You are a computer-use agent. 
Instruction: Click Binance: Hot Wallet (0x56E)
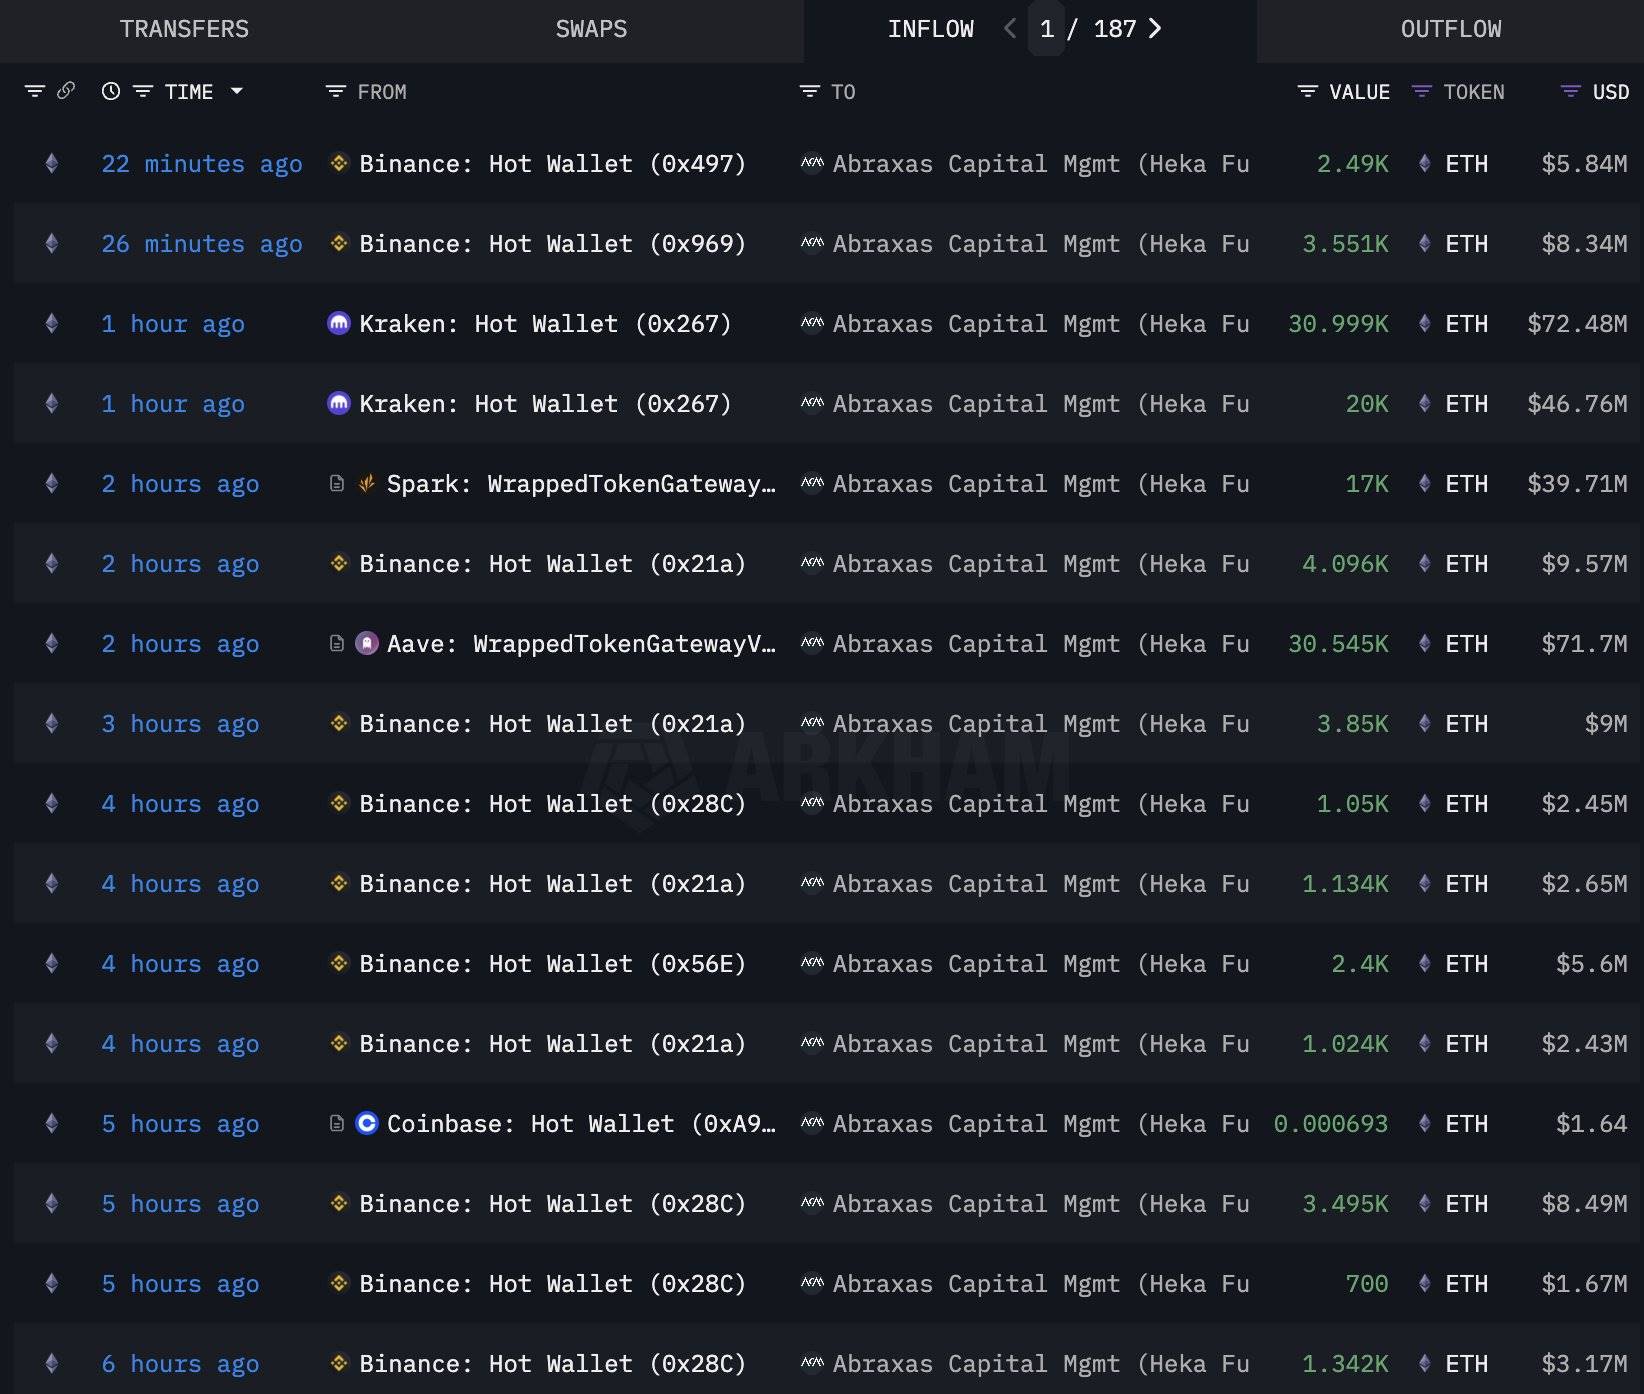552,964
